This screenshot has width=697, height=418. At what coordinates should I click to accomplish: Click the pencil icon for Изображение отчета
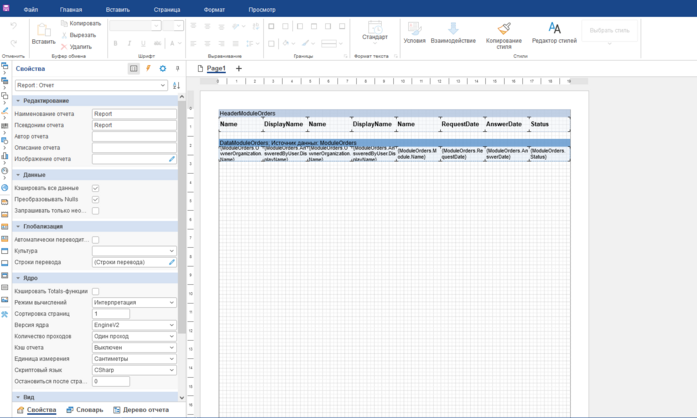[171, 159]
